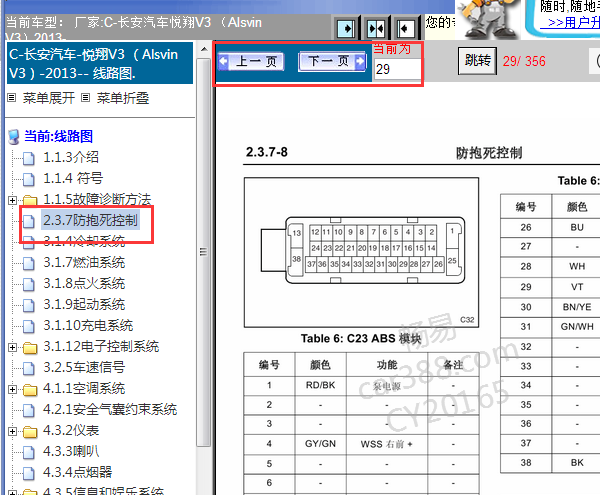Screen dimensions: 600x495
Task: Open the 3.1.9起动系统 tree item
Action: (84, 304)
